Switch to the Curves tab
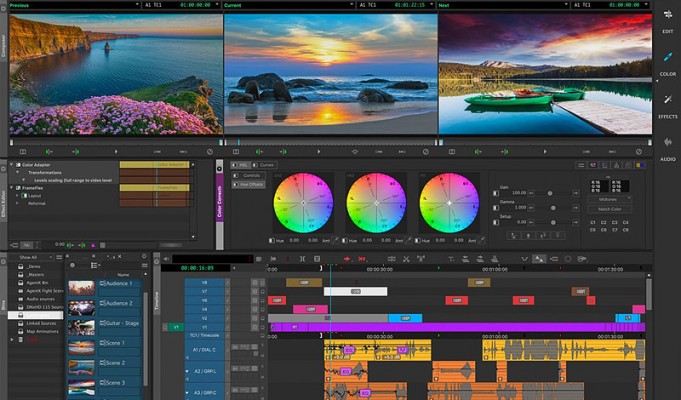 pos(264,165)
